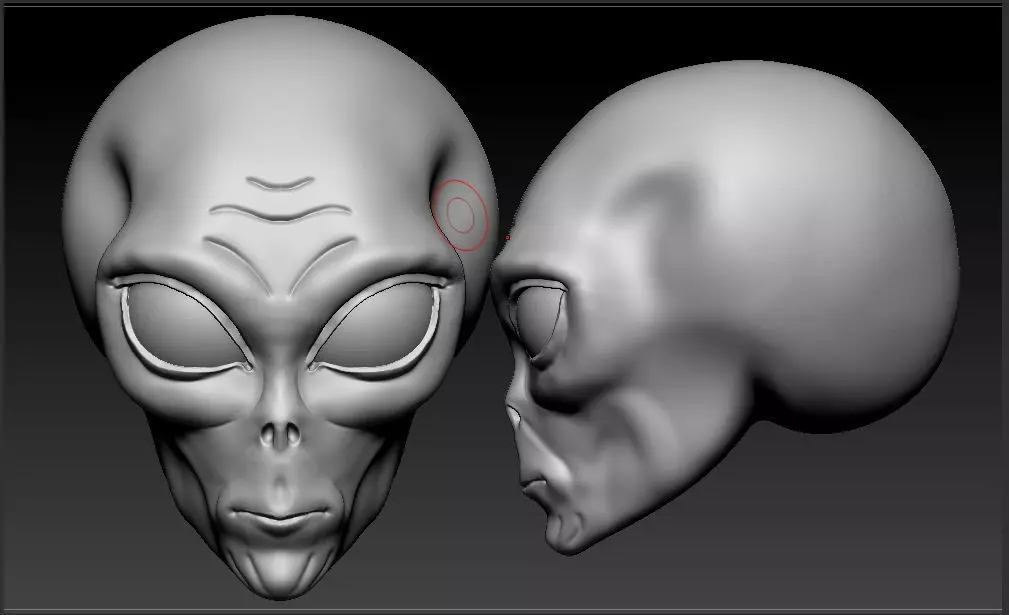Viewport: 1009px width, 615px height.
Task: Click the side-profile alien's lips
Action: (x=535, y=486)
